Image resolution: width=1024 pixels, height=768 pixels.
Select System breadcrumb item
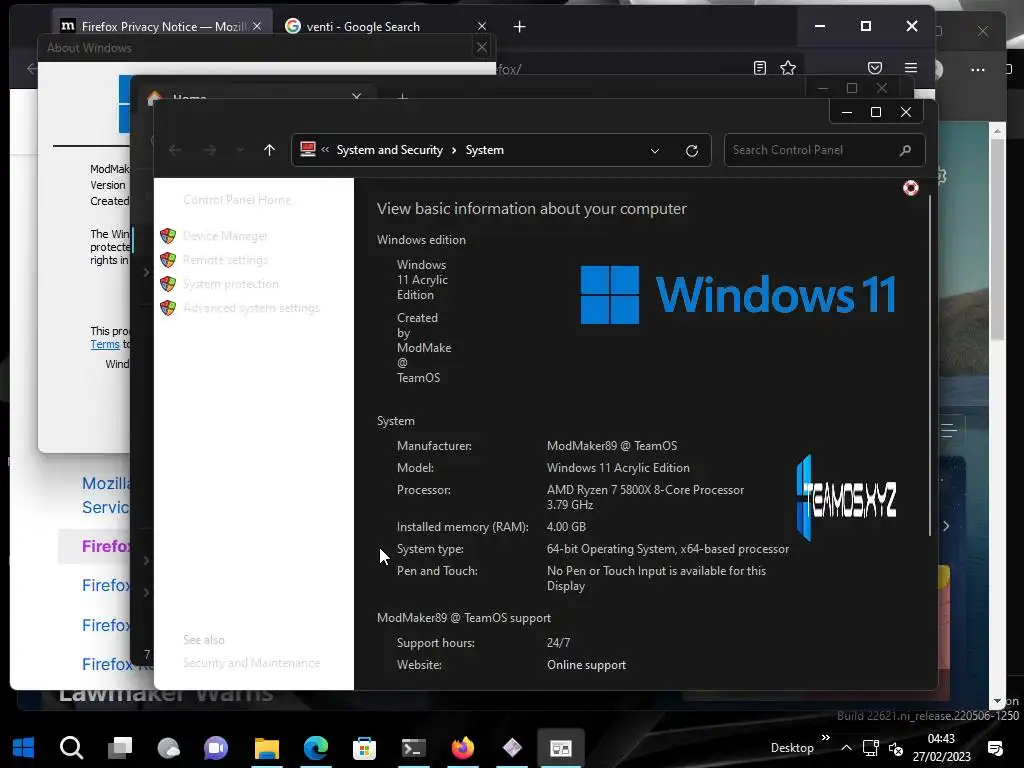tap(485, 150)
